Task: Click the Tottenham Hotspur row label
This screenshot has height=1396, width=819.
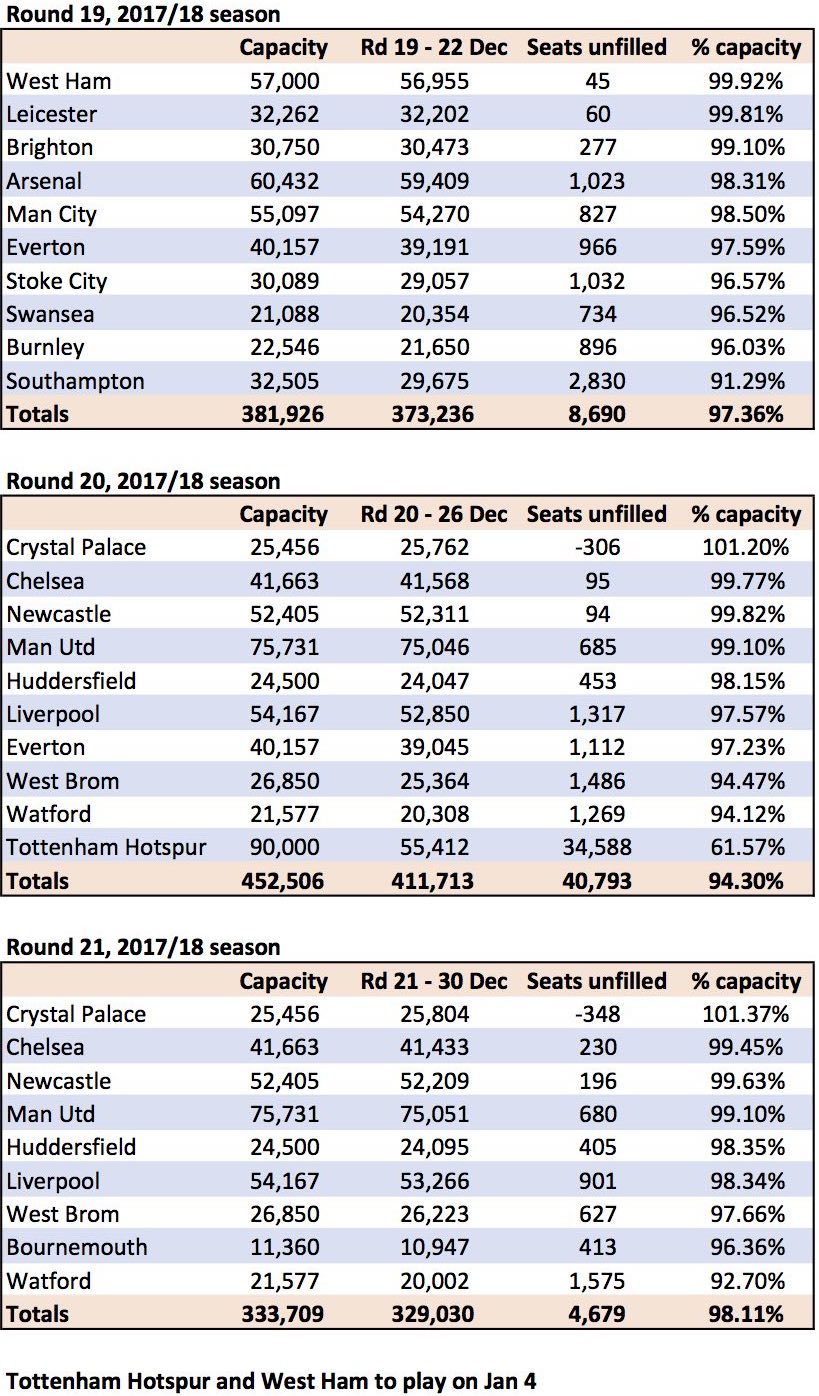Action: click(x=106, y=848)
